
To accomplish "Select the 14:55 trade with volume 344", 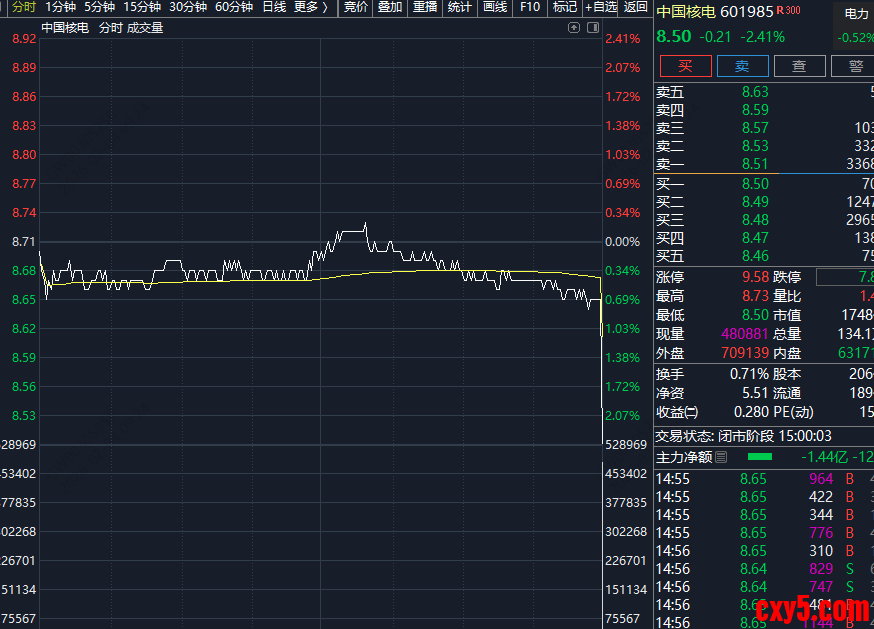I will (764, 515).
